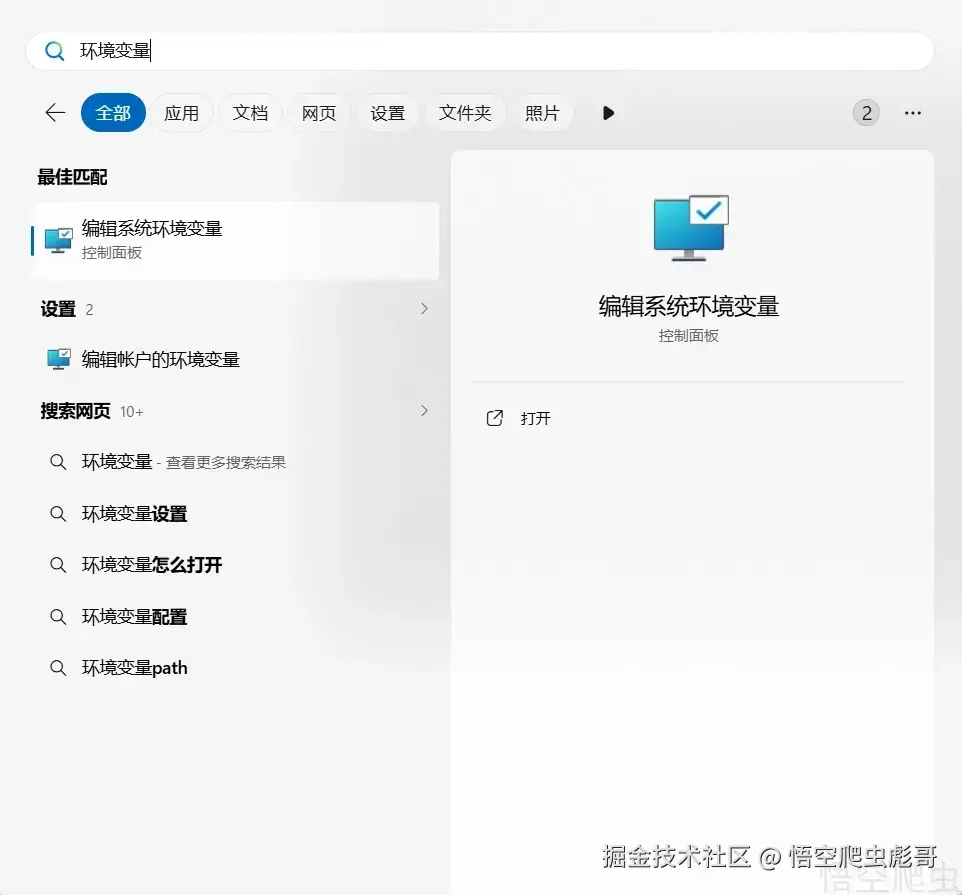Switch to the 文件夹 filter tab
The height and width of the screenshot is (895, 962).
(x=465, y=113)
